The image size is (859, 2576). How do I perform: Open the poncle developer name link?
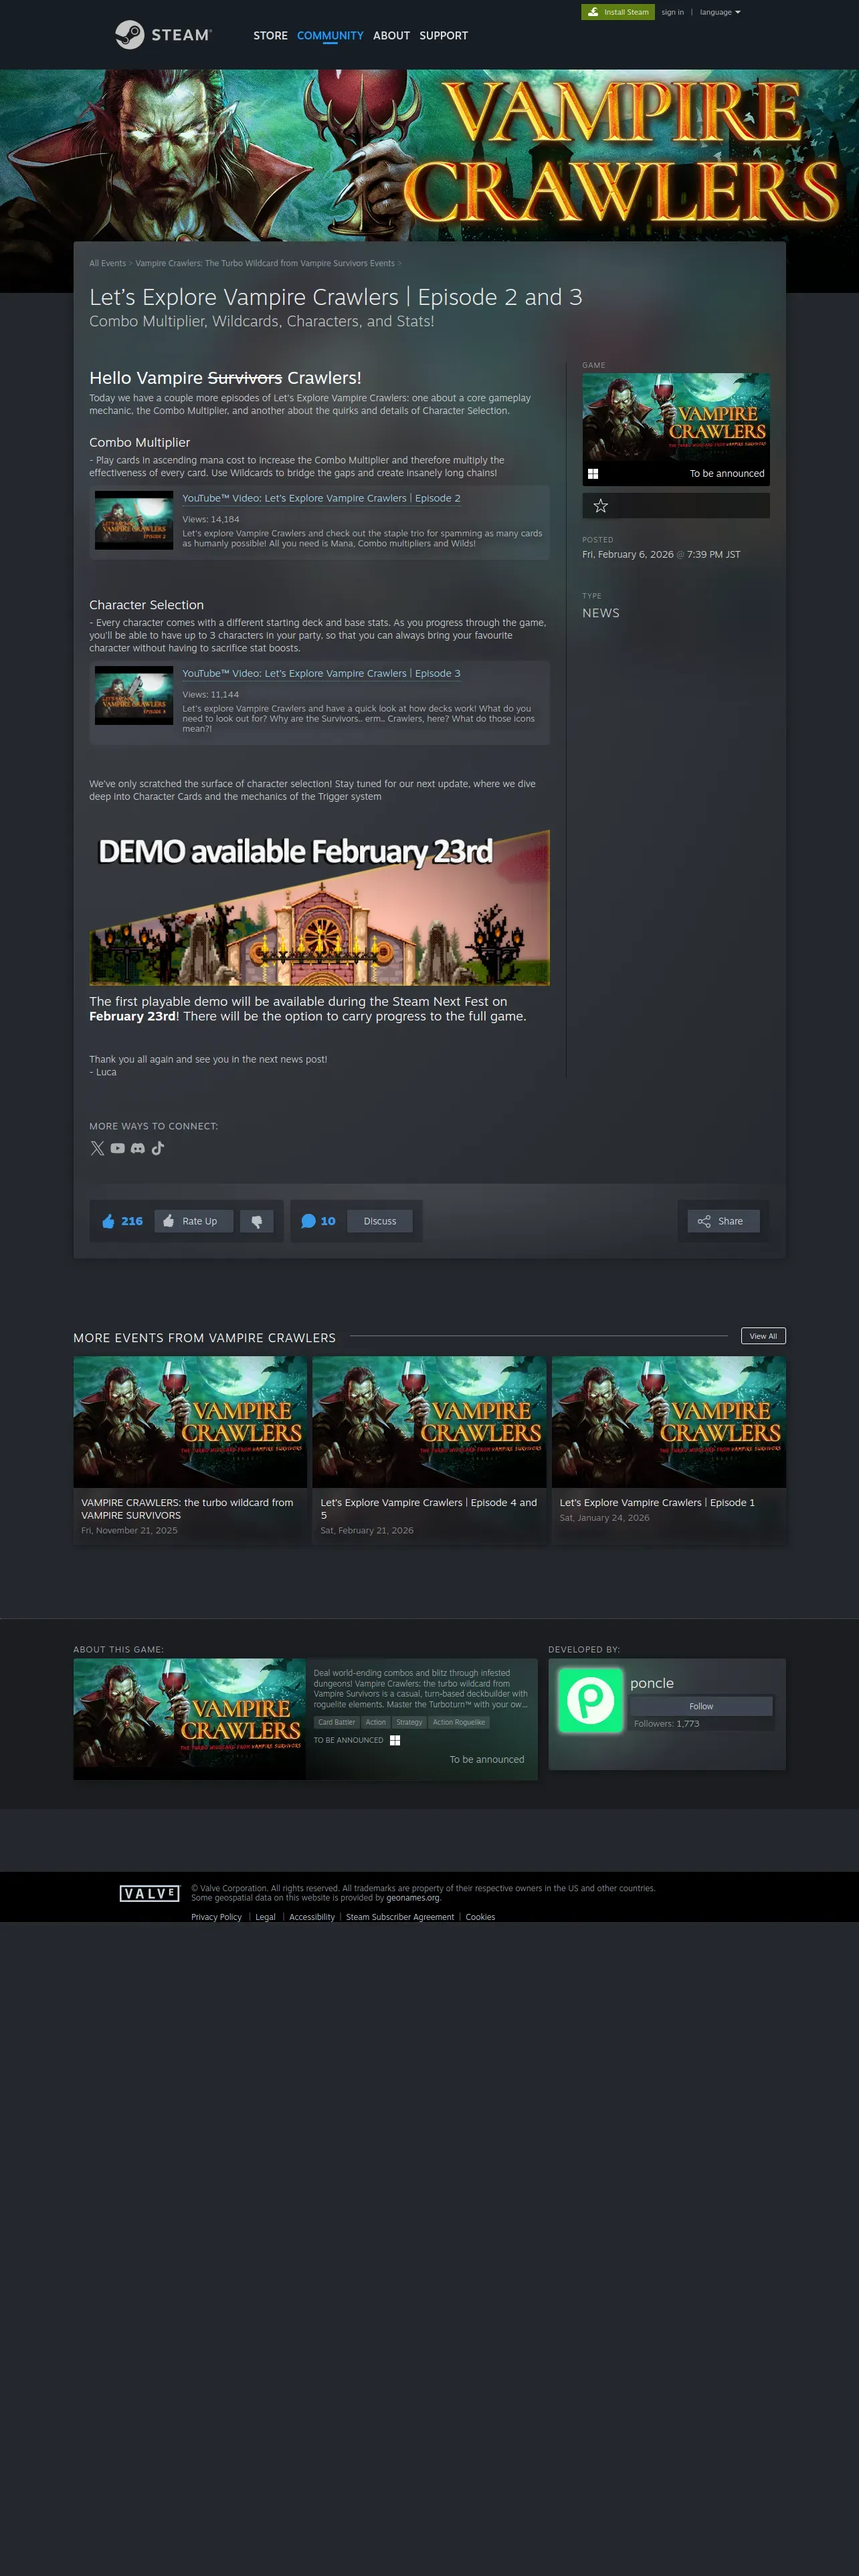tap(652, 1683)
